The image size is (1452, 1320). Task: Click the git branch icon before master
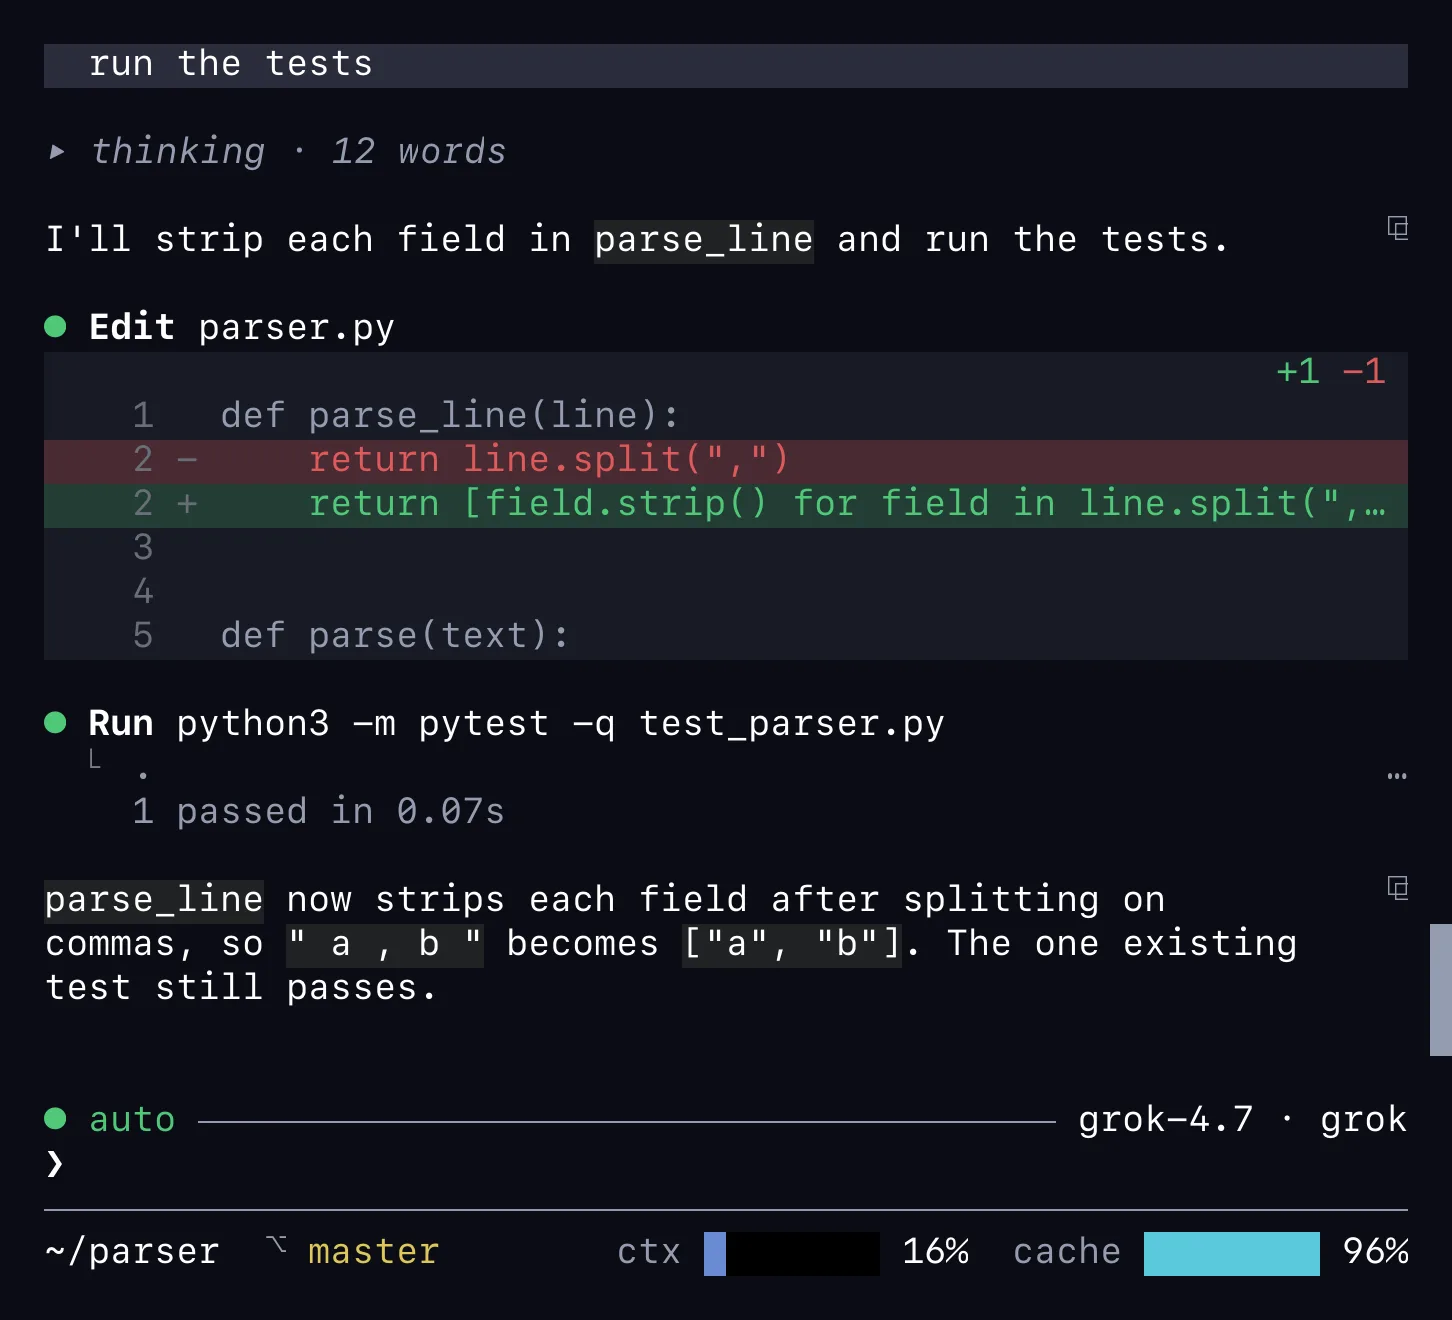[x=276, y=1246]
